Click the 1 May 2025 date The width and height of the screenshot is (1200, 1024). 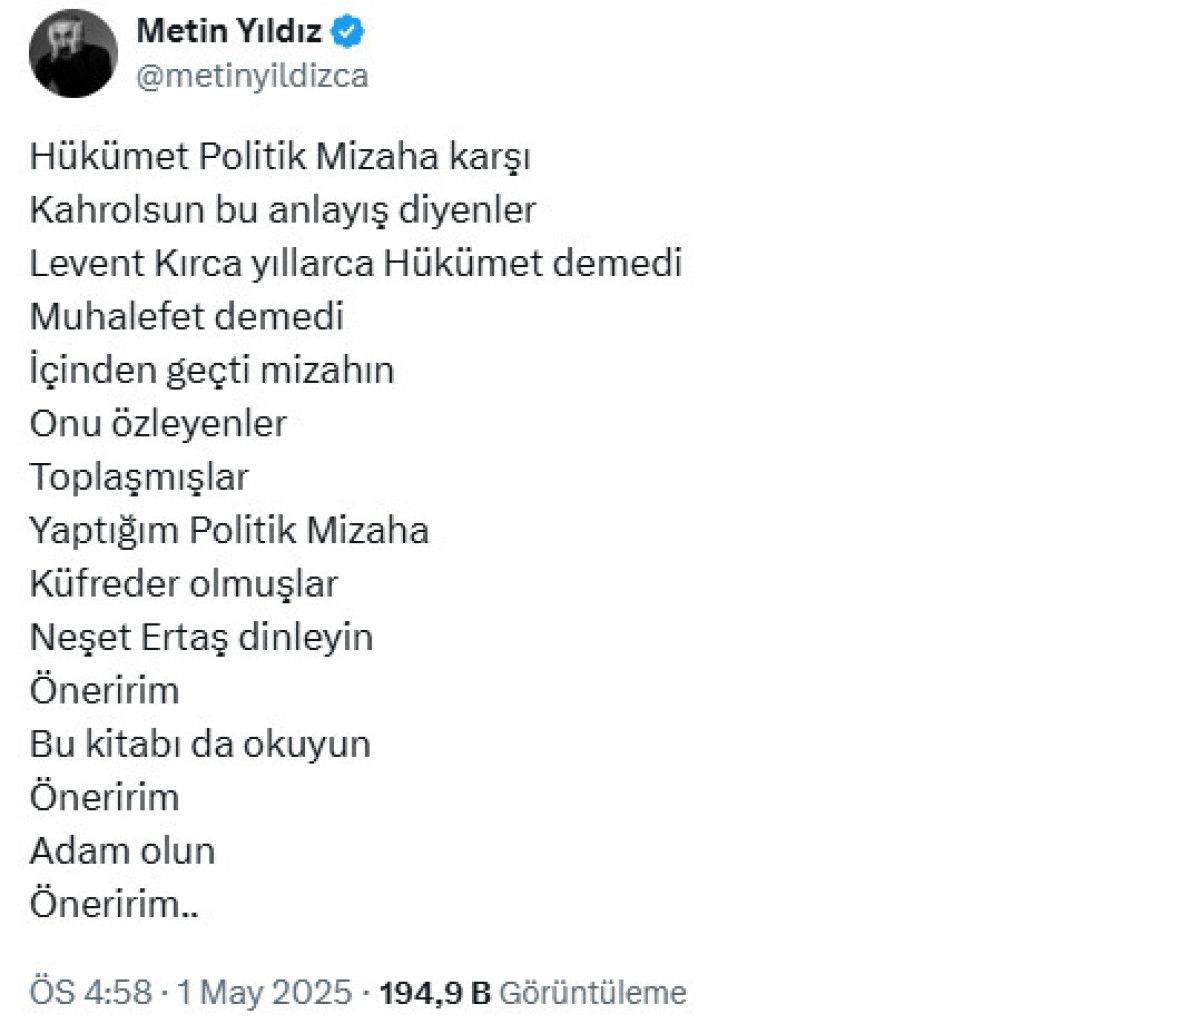coord(265,993)
